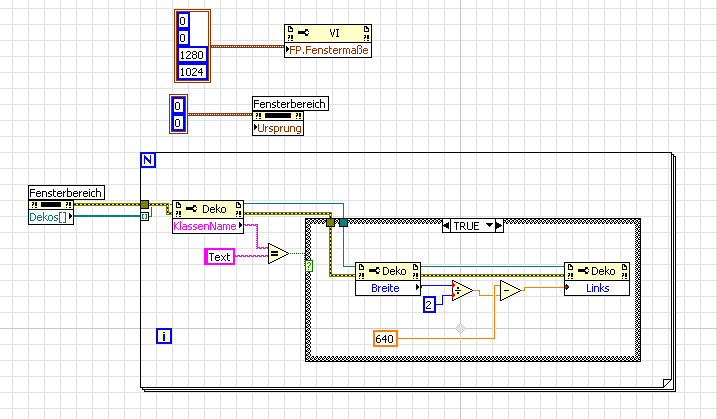Screen dimensions: 717x419
Task: Click the Deko node above KlassenName
Action: tap(208, 209)
